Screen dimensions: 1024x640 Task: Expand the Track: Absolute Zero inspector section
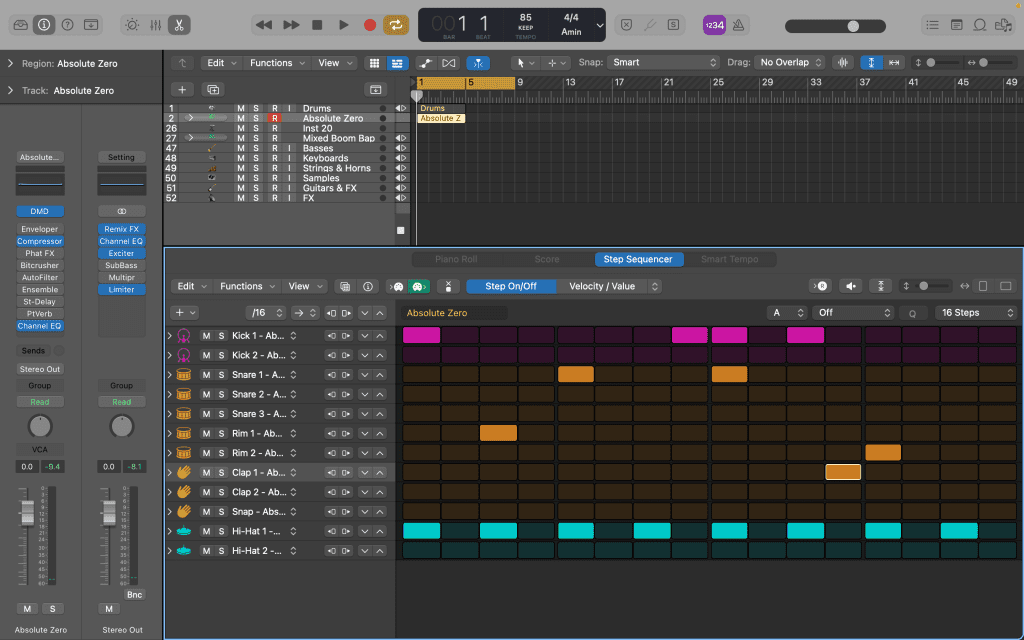tap(10, 90)
